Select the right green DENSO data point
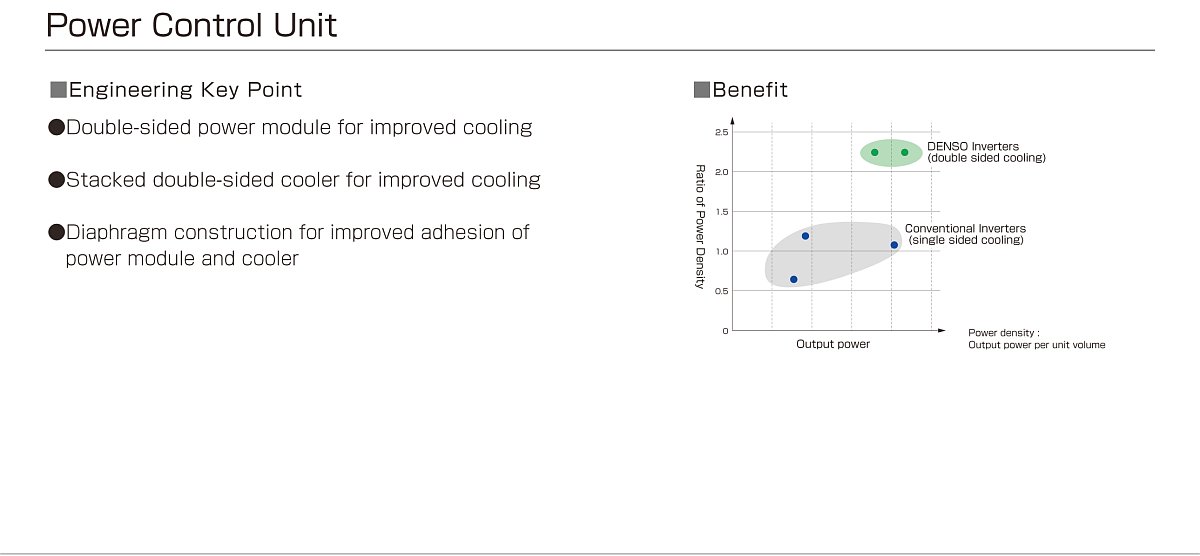Screen dimensions: 1200x556 point(904,152)
